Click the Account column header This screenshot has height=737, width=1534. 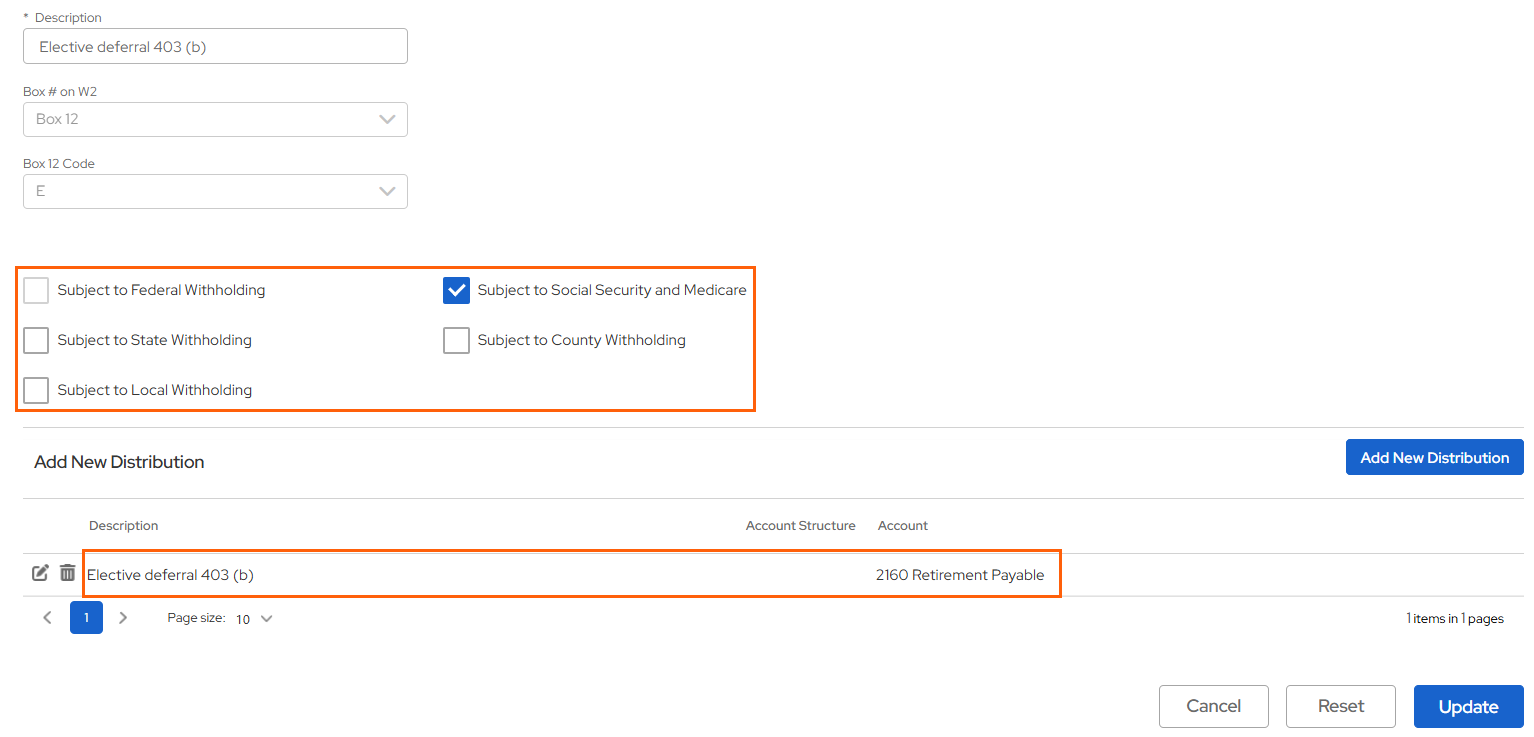[902, 526]
